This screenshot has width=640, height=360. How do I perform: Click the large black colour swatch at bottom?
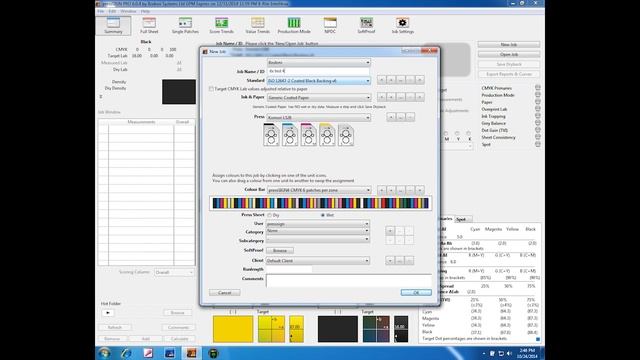pos(338,329)
